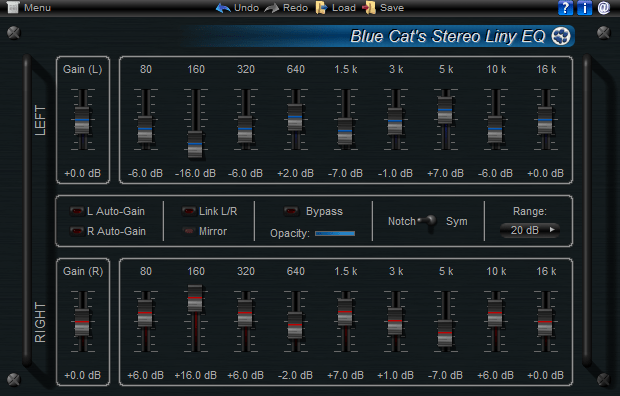Click the right -7.0 dB value

(x=445, y=375)
